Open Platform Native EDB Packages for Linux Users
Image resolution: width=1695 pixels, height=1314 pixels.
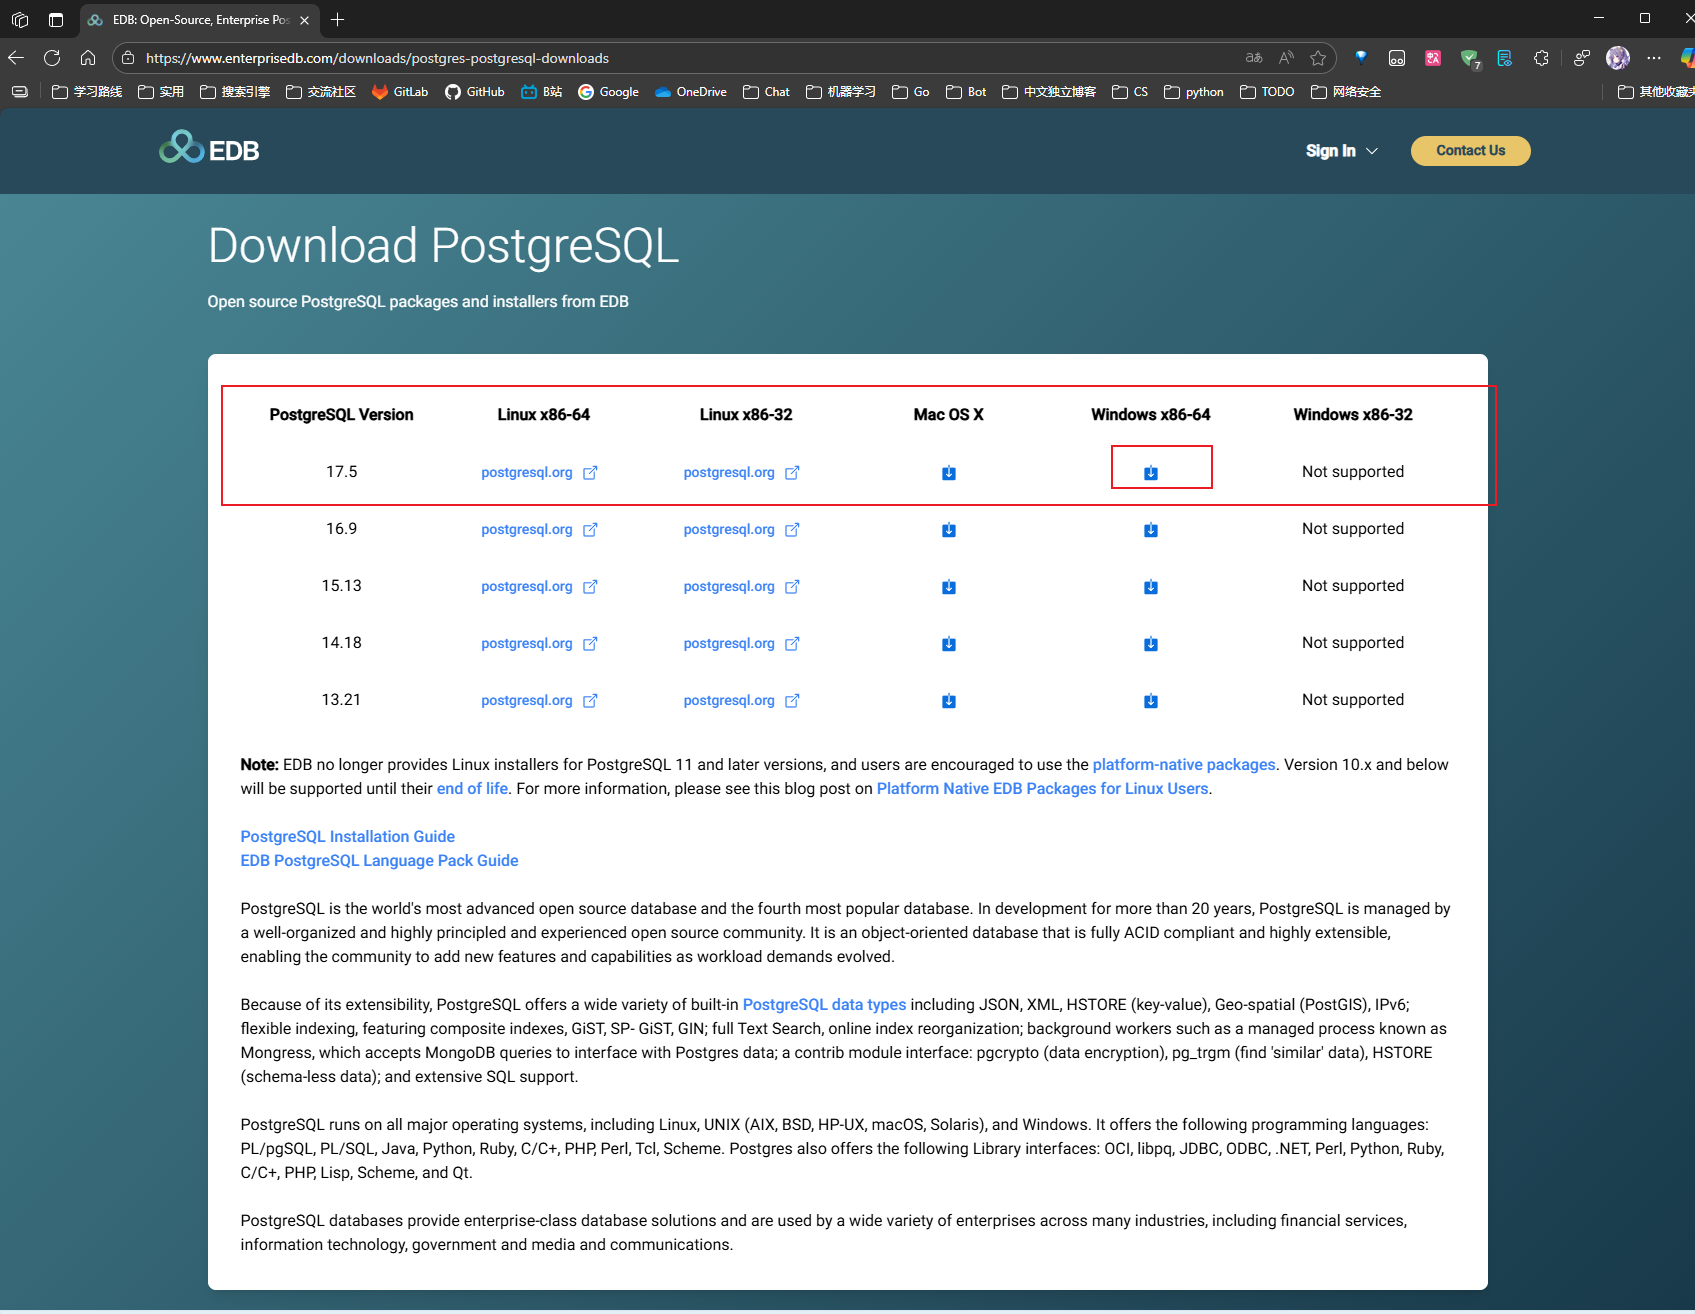[1043, 789]
